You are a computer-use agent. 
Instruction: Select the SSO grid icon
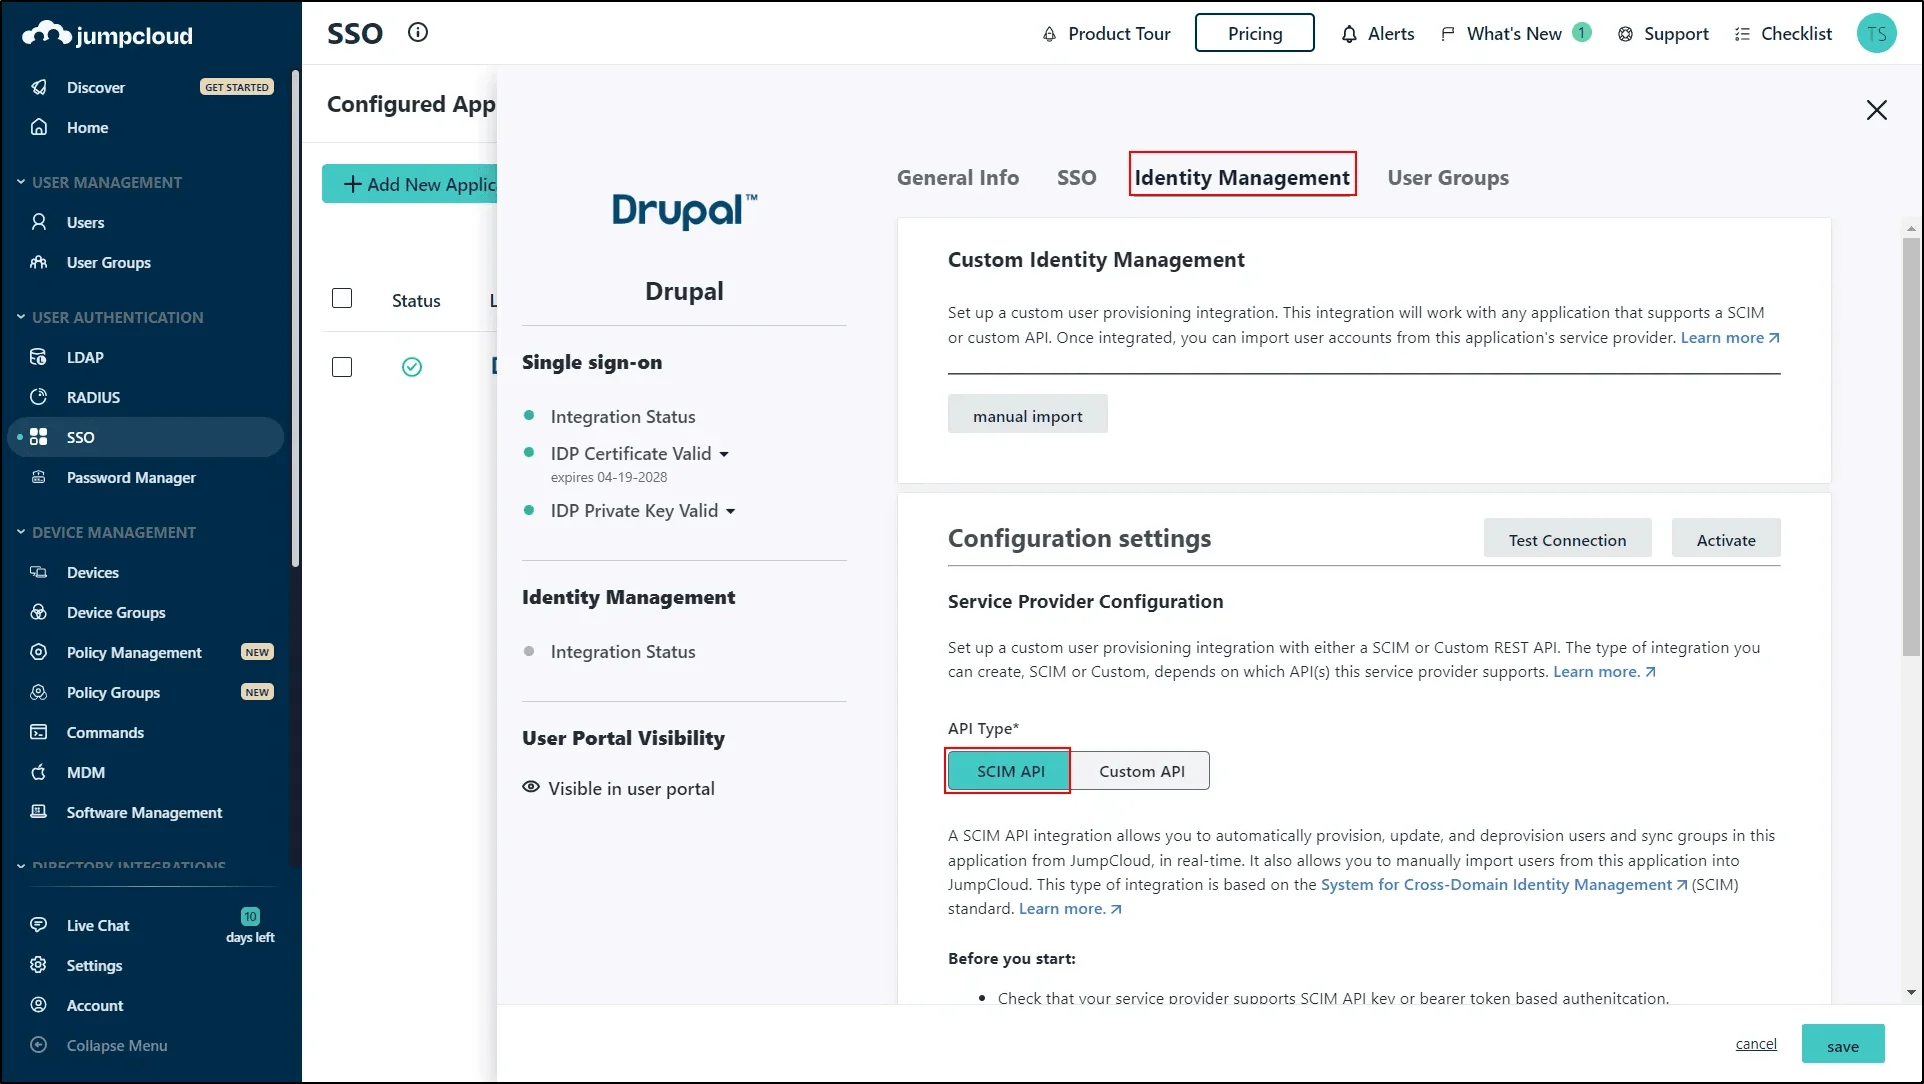pos(39,437)
